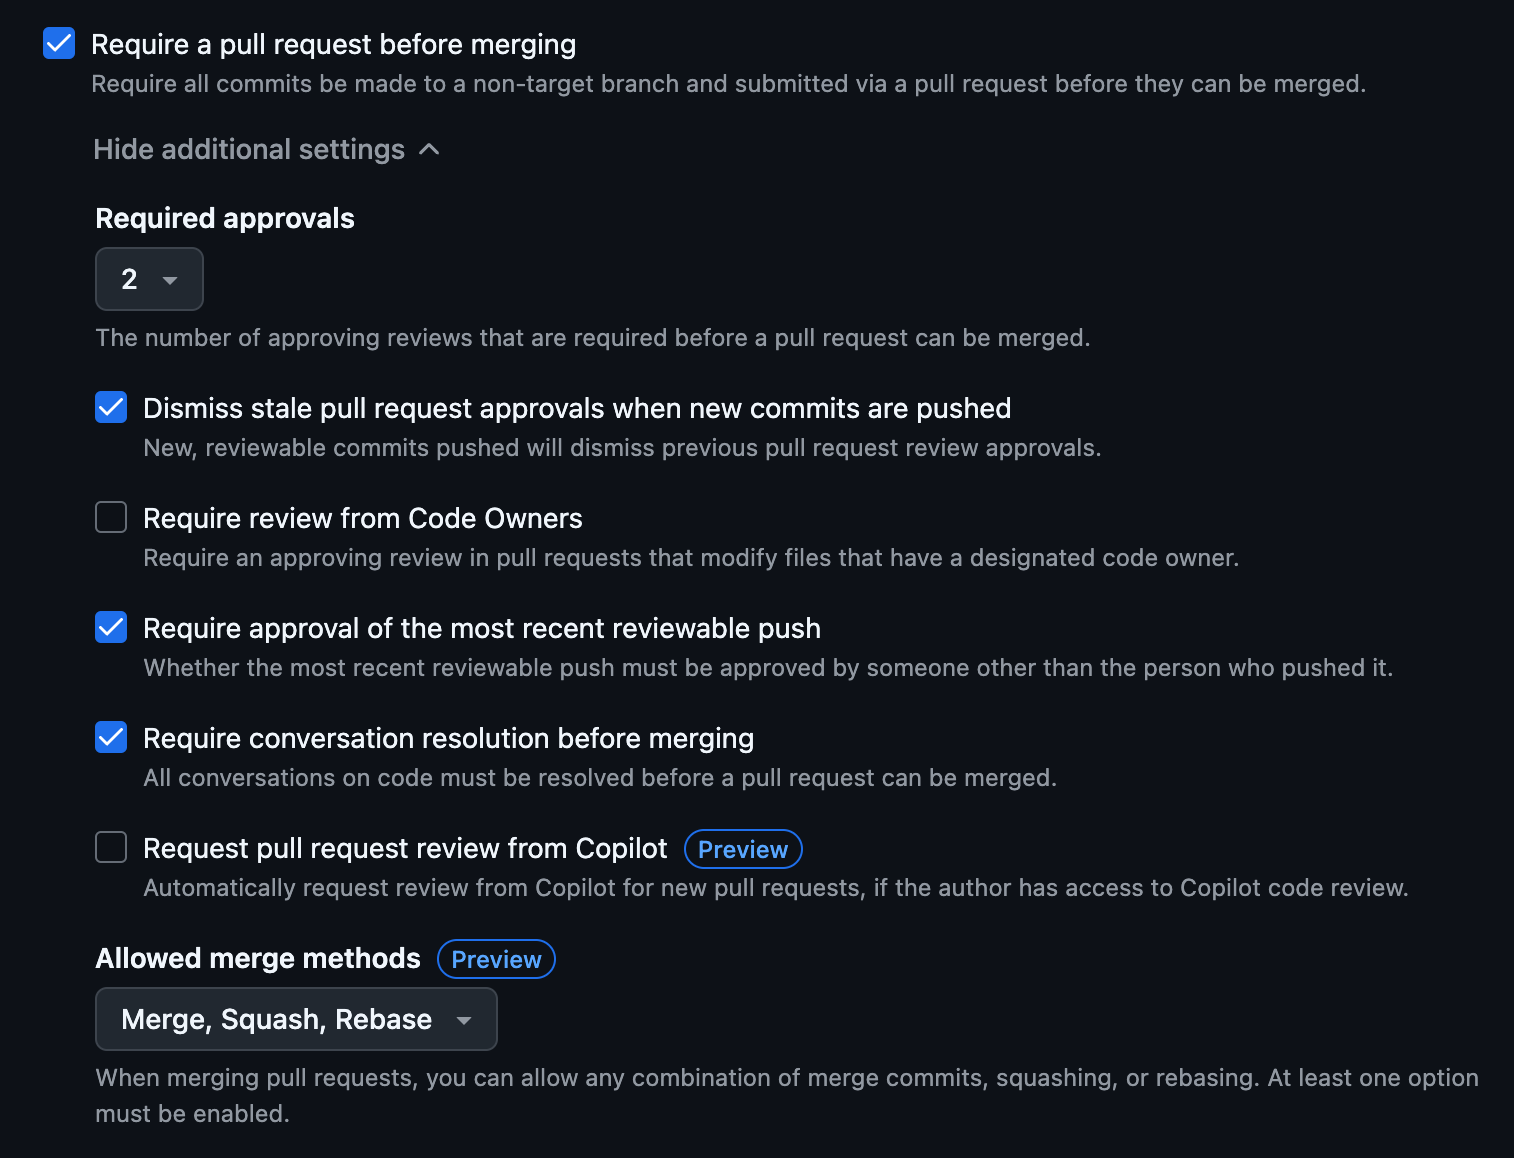Screen dimensions: 1514x1158
Task: Click the Require a pull request before merging label
Action: (x=333, y=44)
